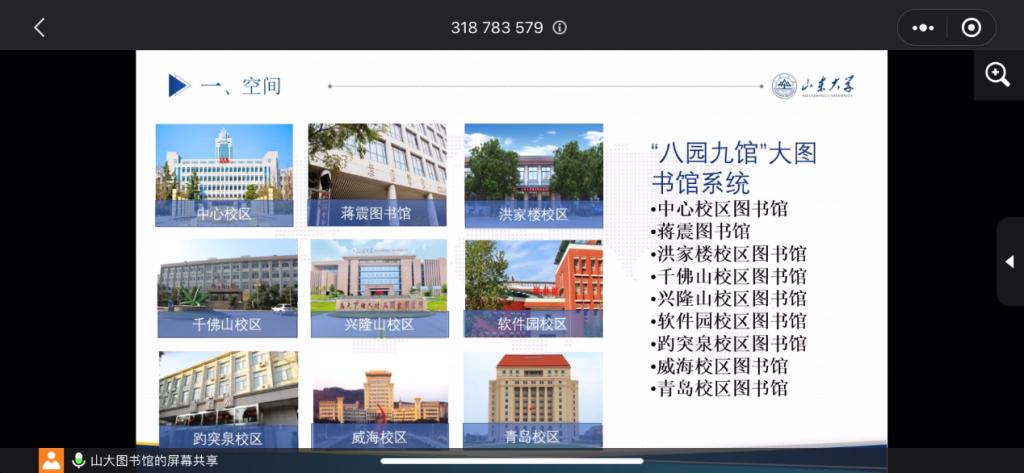Tap the 千佛山校区 building image

(227, 287)
